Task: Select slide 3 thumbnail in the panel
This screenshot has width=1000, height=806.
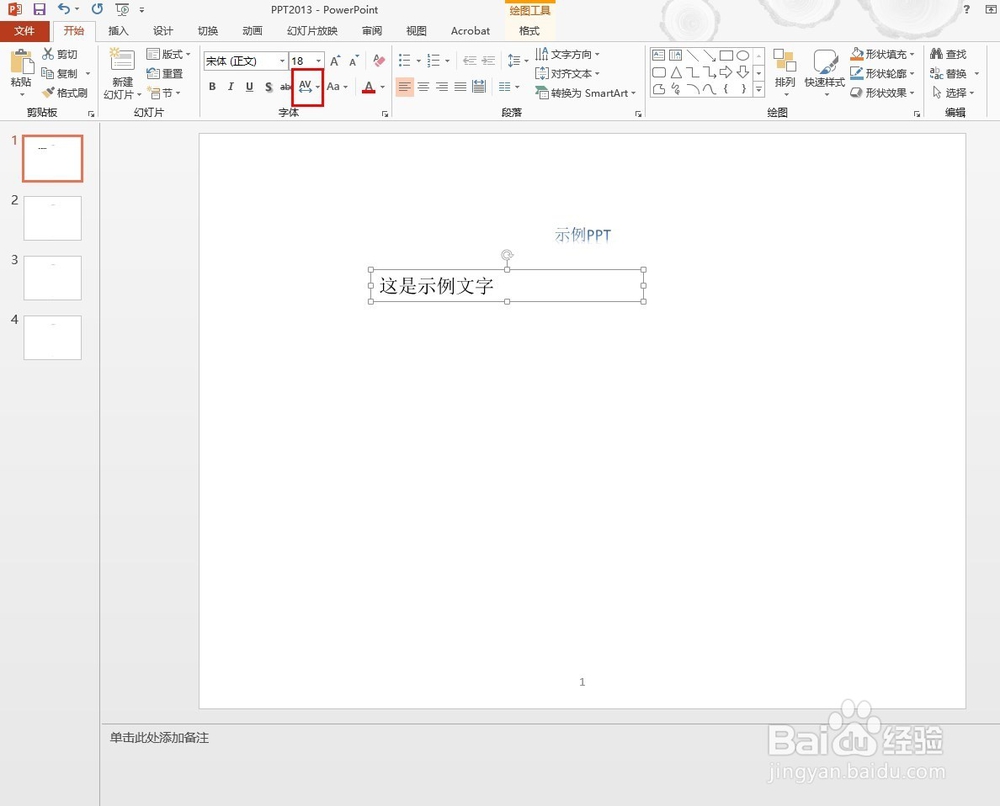Action: [x=52, y=277]
